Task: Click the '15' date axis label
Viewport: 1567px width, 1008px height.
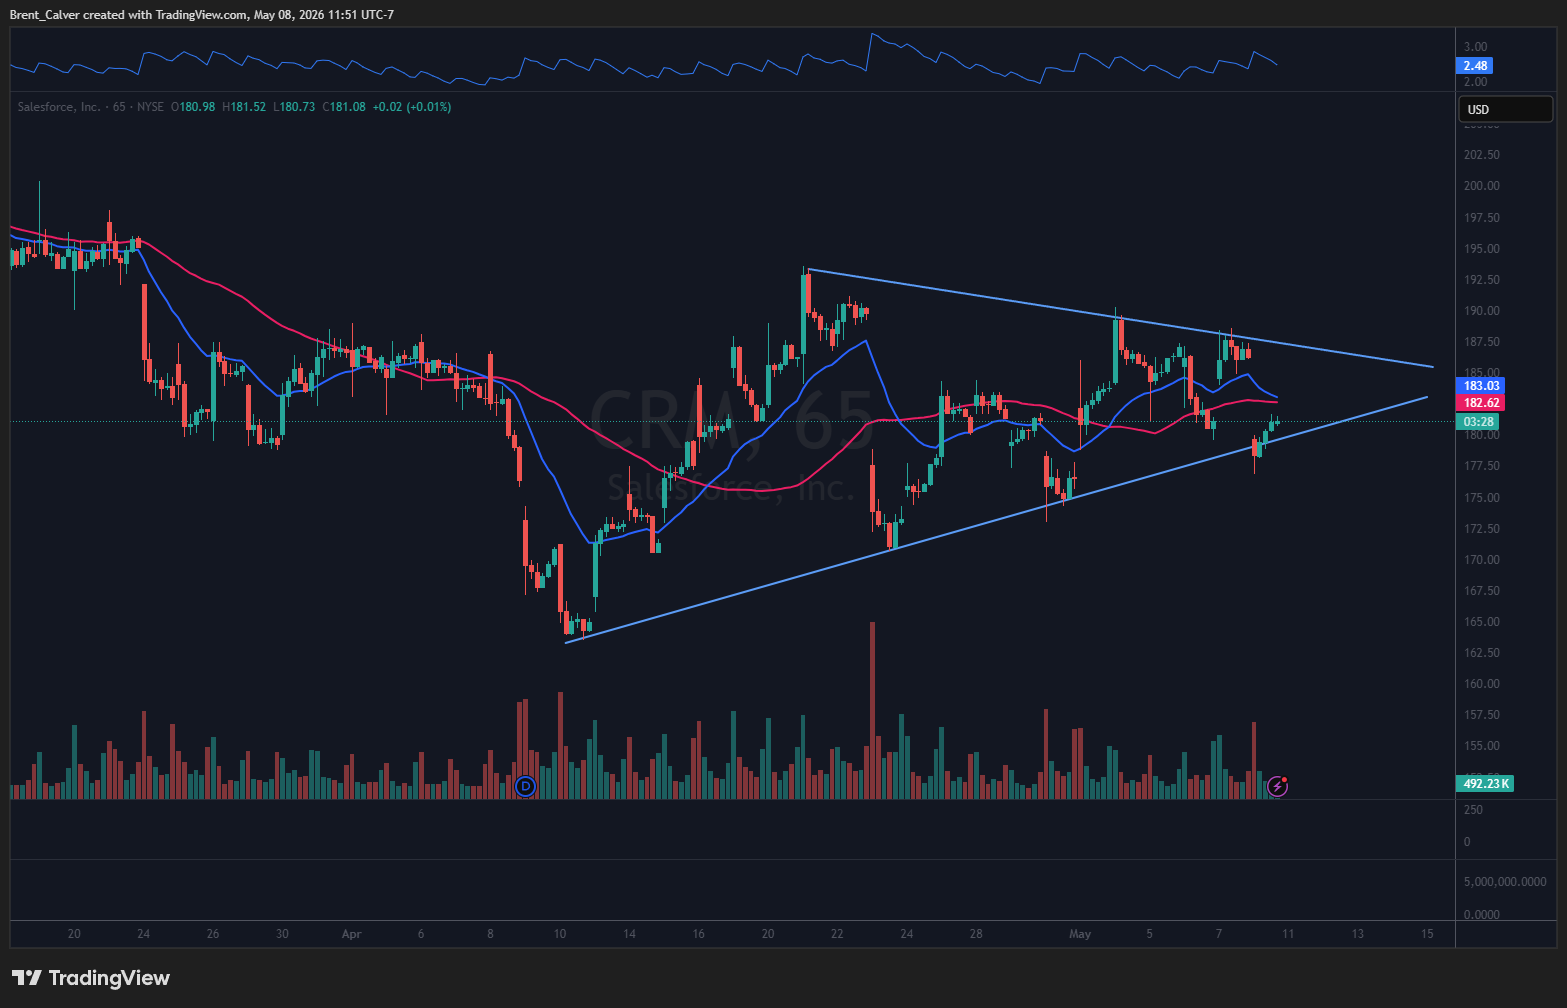Action: pyautogui.click(x=1427, y=935)
